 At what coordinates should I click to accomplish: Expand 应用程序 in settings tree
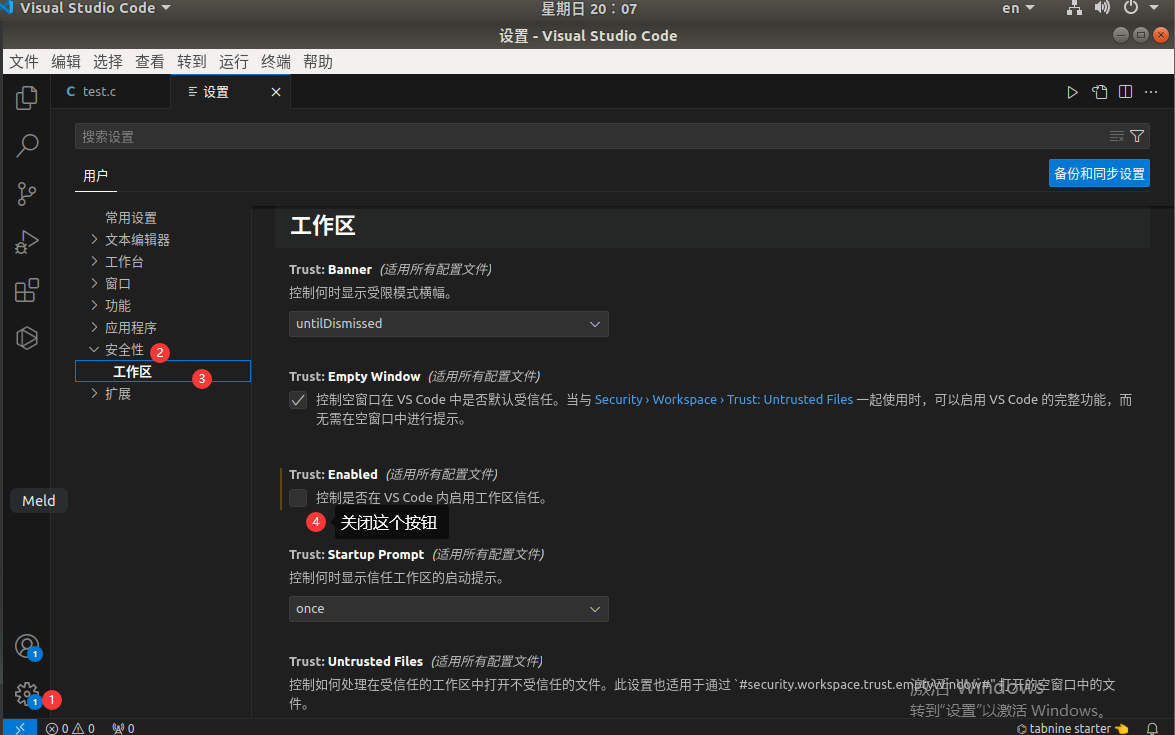[x=94, y=327]
